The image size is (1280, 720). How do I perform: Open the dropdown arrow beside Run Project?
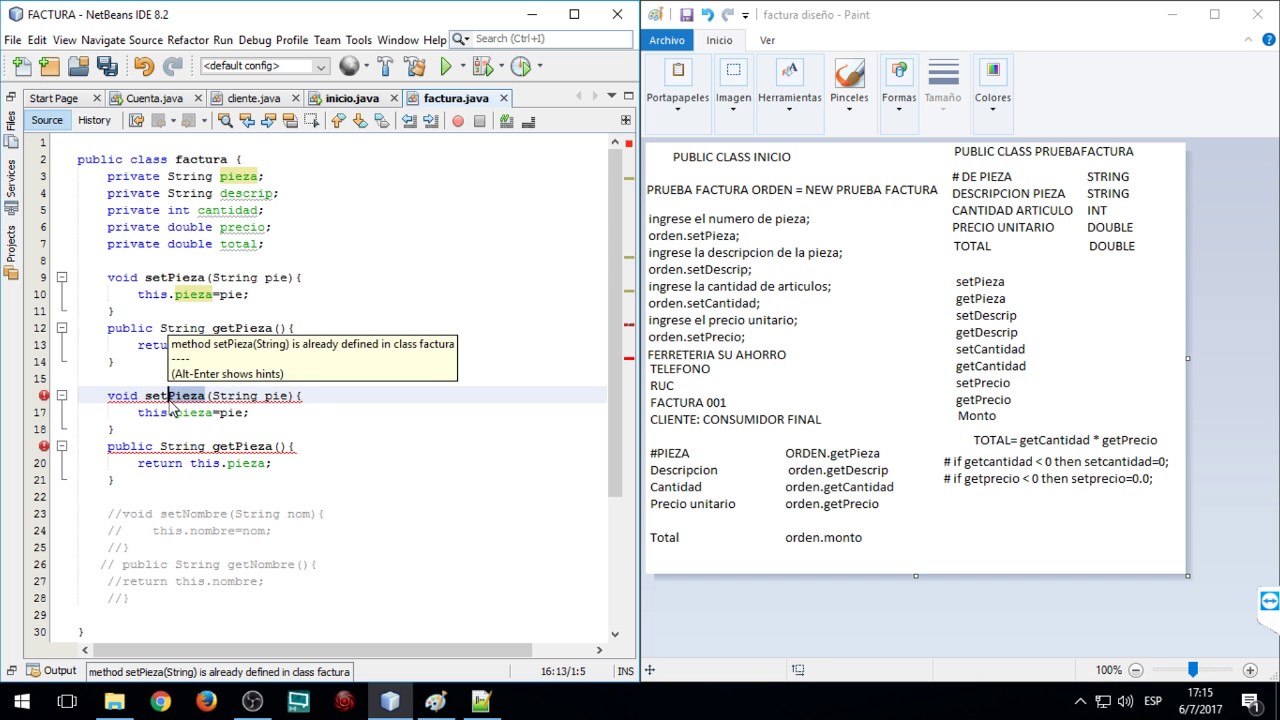(x=462, y=66)
